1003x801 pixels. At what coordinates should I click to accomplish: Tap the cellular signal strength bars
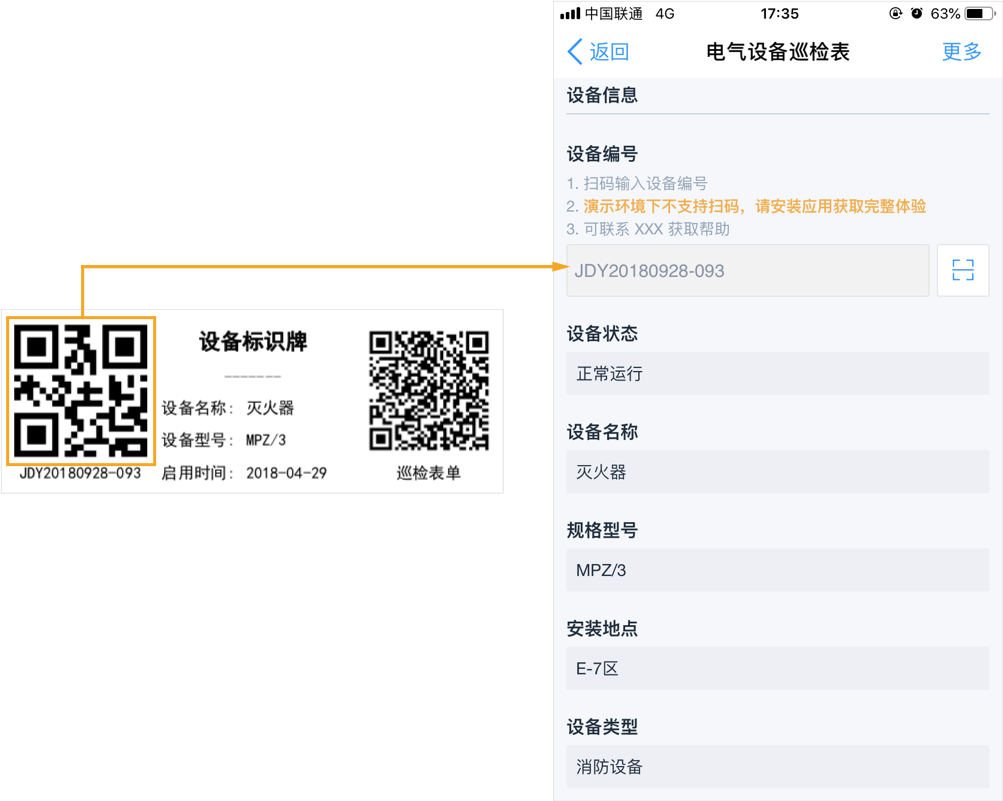pos(570,14)
